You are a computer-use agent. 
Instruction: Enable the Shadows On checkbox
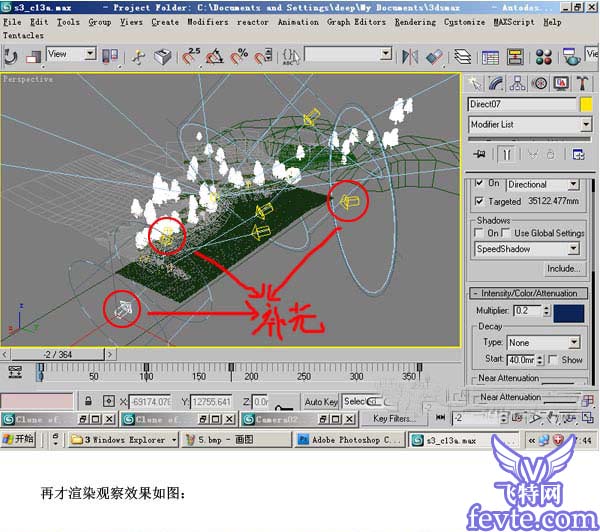click(x=478, y=233)
